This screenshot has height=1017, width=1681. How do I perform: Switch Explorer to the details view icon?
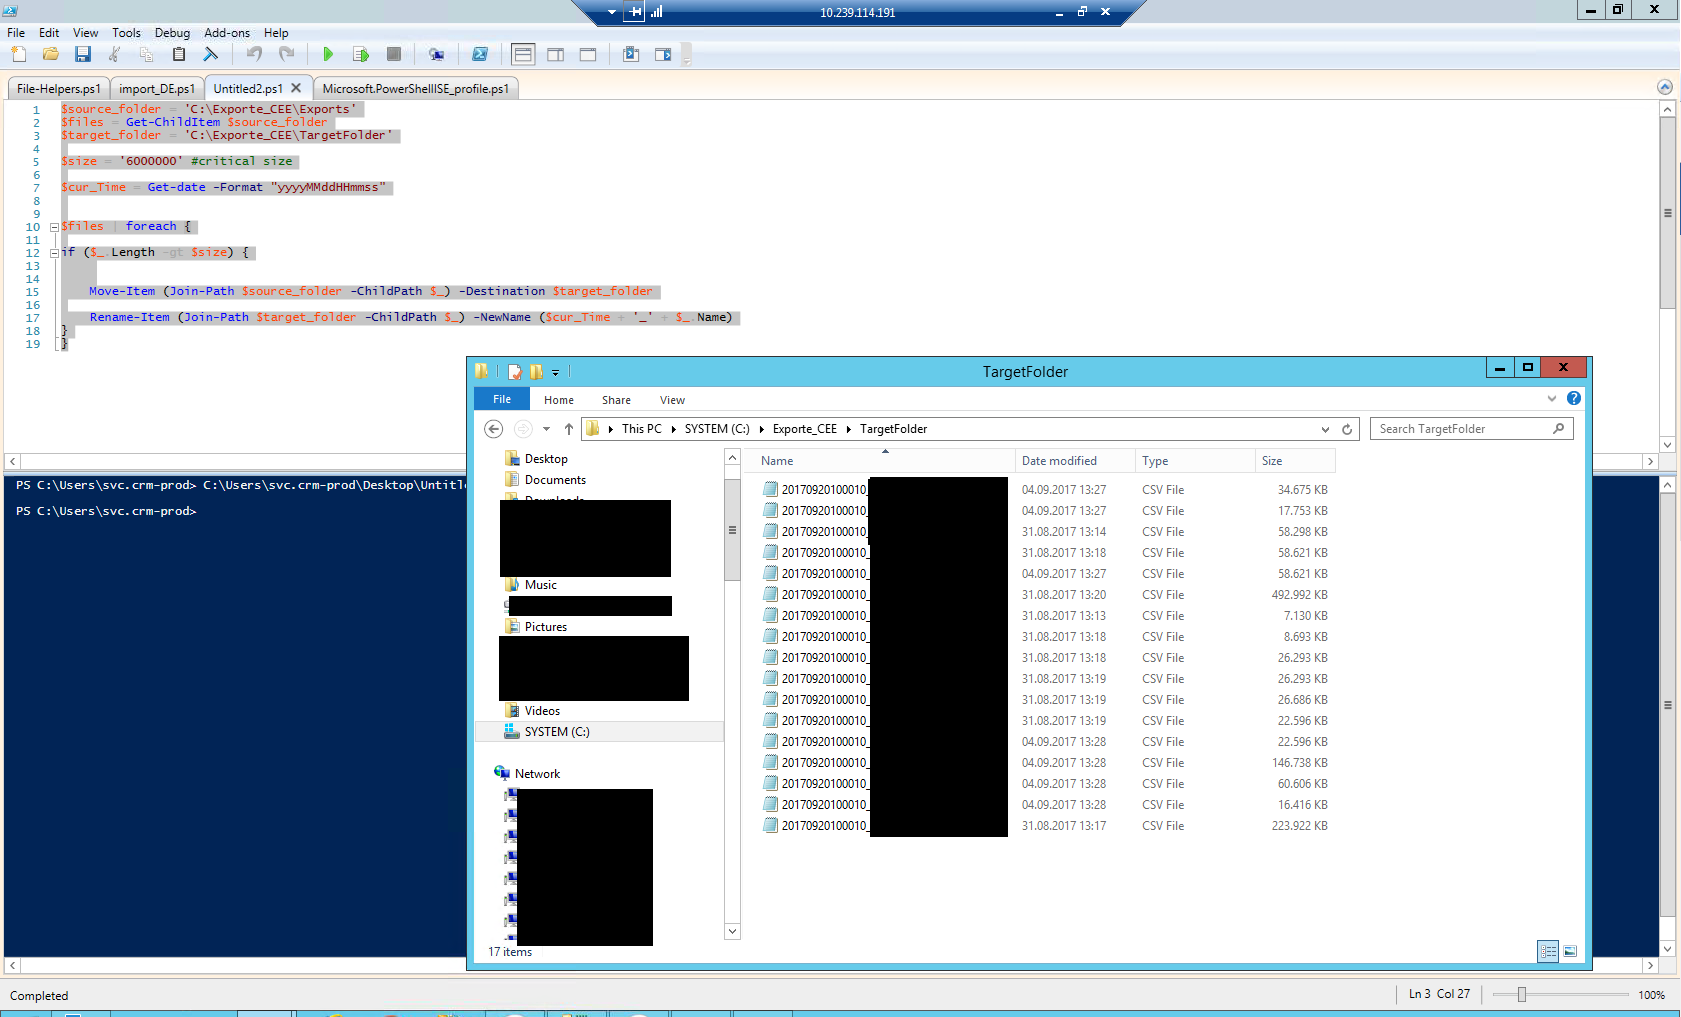[x=1548, y=951]
